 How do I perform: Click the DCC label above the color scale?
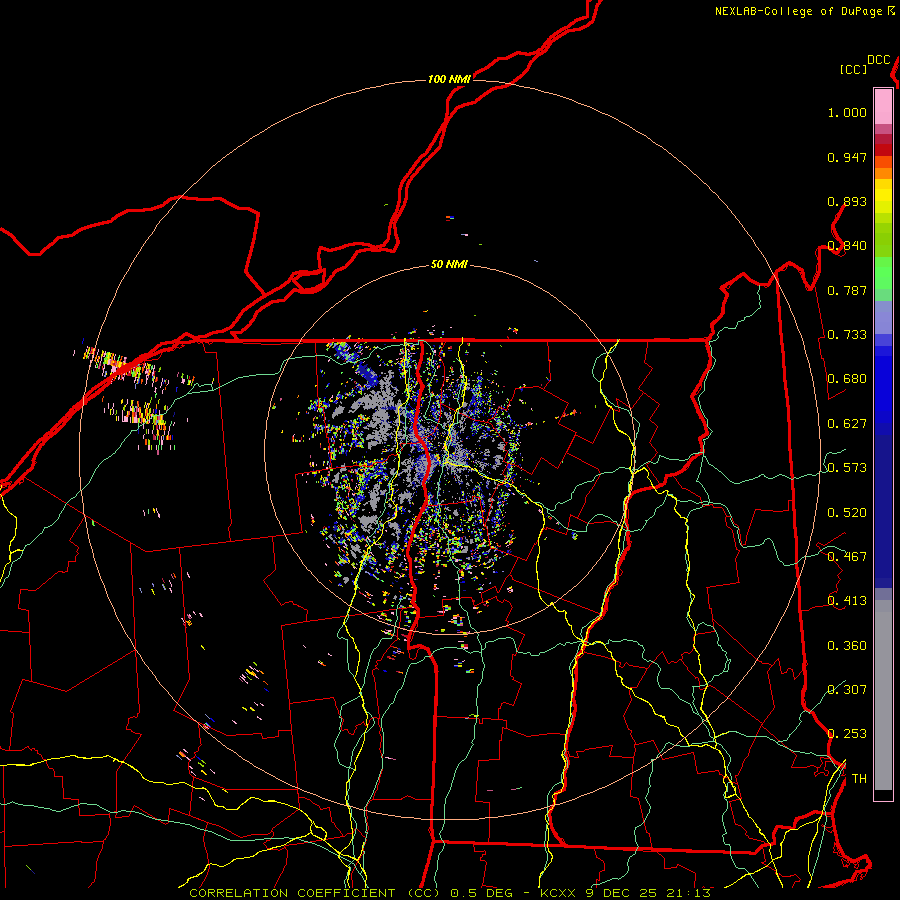point(879,60)
